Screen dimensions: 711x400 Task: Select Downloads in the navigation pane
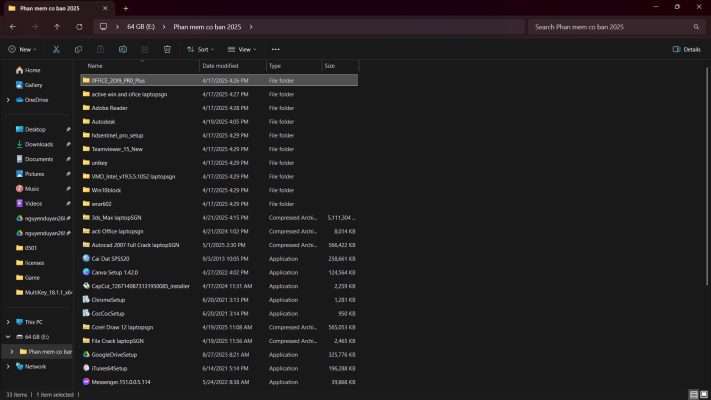click(39, 144)
